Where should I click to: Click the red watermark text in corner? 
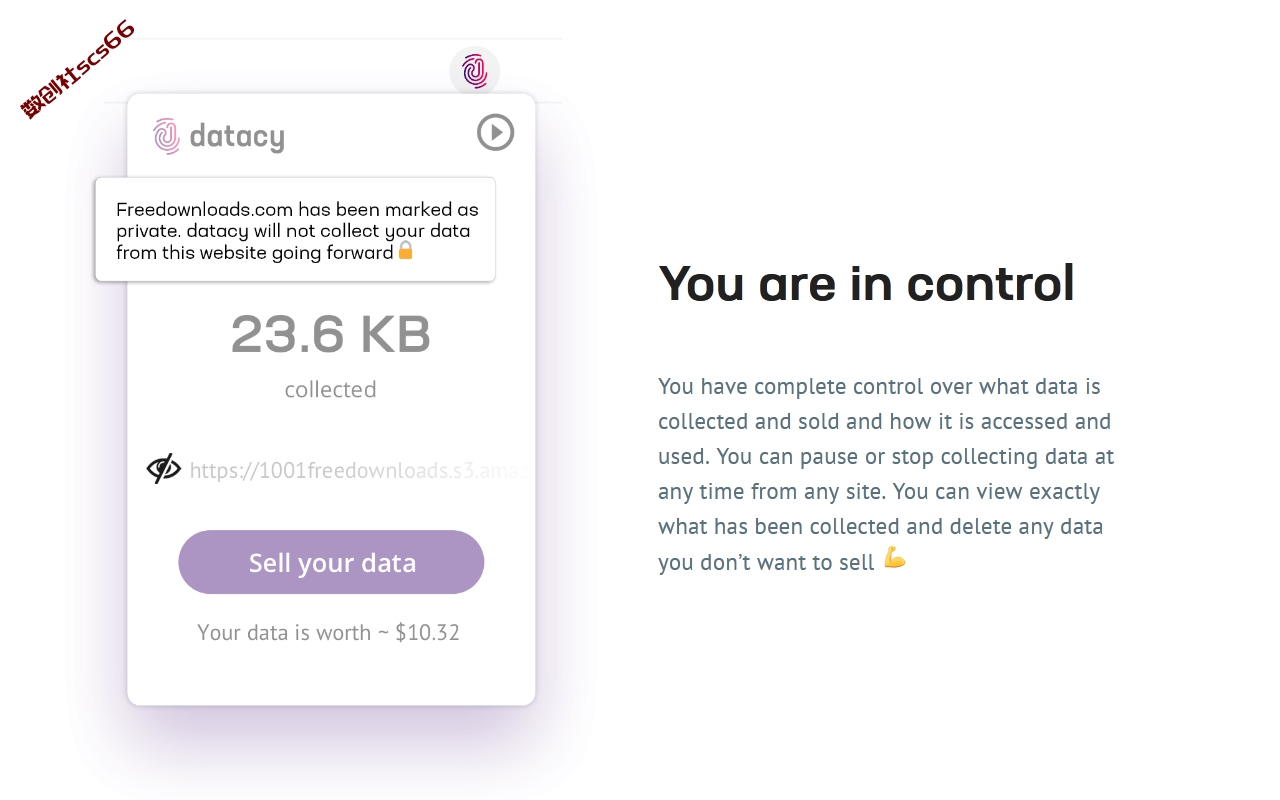point(78,70)
